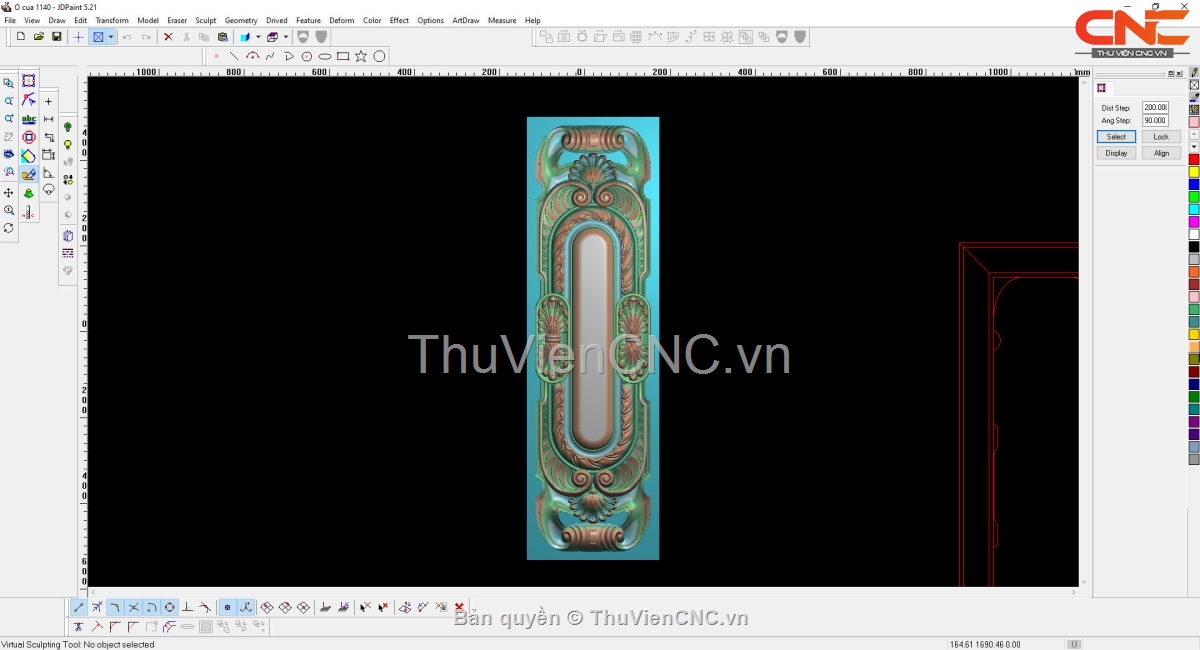The image size is (1200, 650).
Task: Expand the wireframe box dropdown arrow
Action: coord(286,37)
